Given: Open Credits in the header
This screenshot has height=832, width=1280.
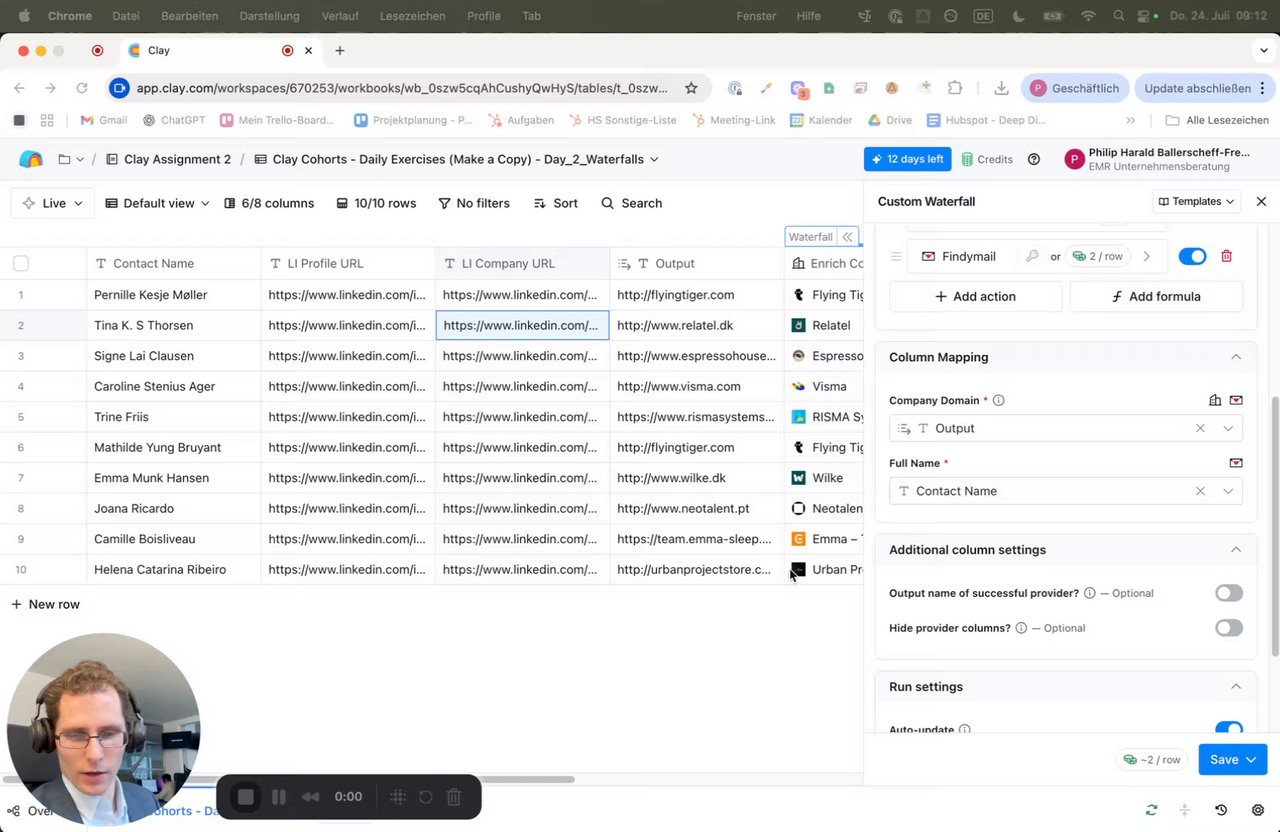Looking at the screenshot, I should point(987,159).
